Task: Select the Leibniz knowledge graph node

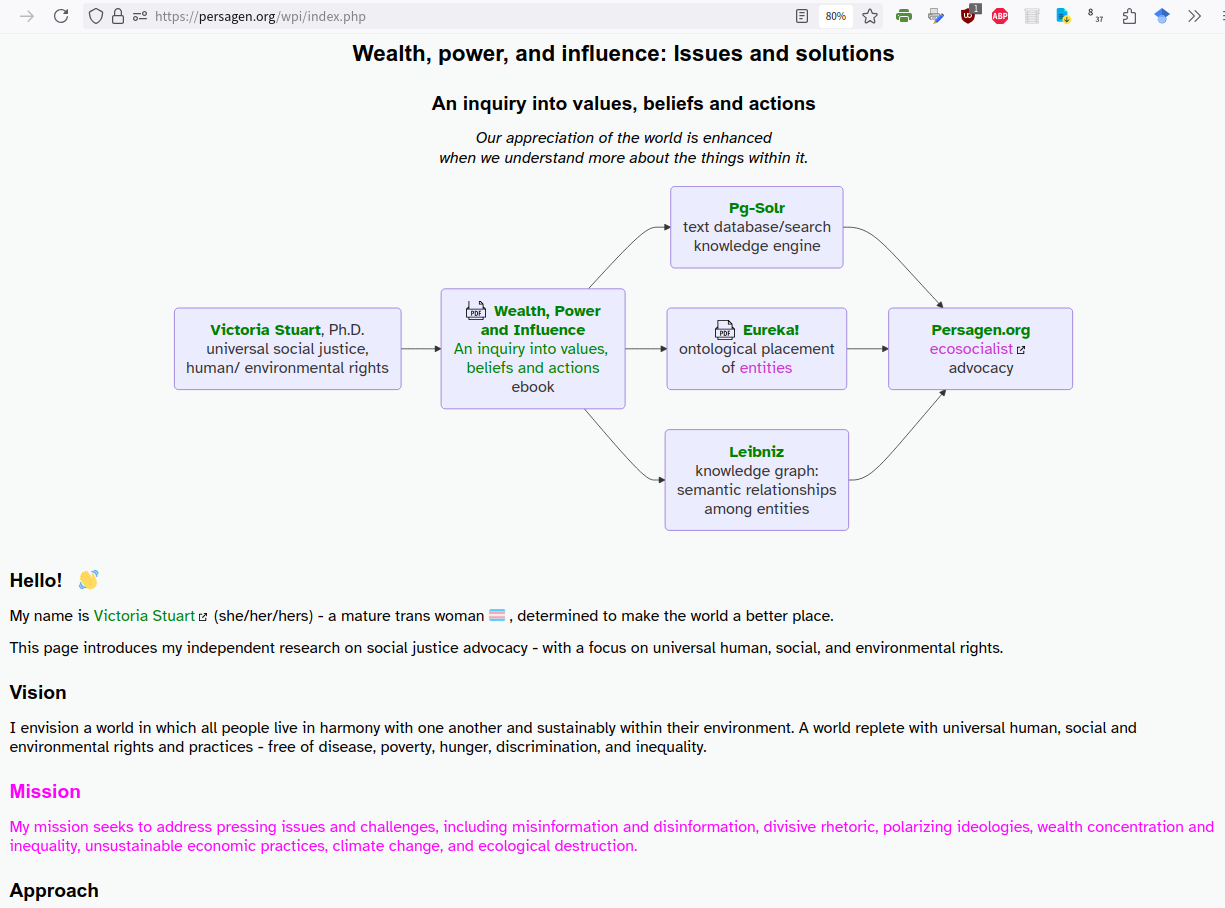Action: [x=757, y=480]
